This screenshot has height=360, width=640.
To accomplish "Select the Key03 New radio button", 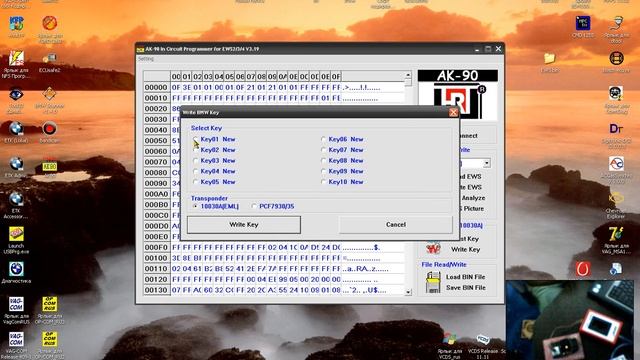I will click(196, 161).
